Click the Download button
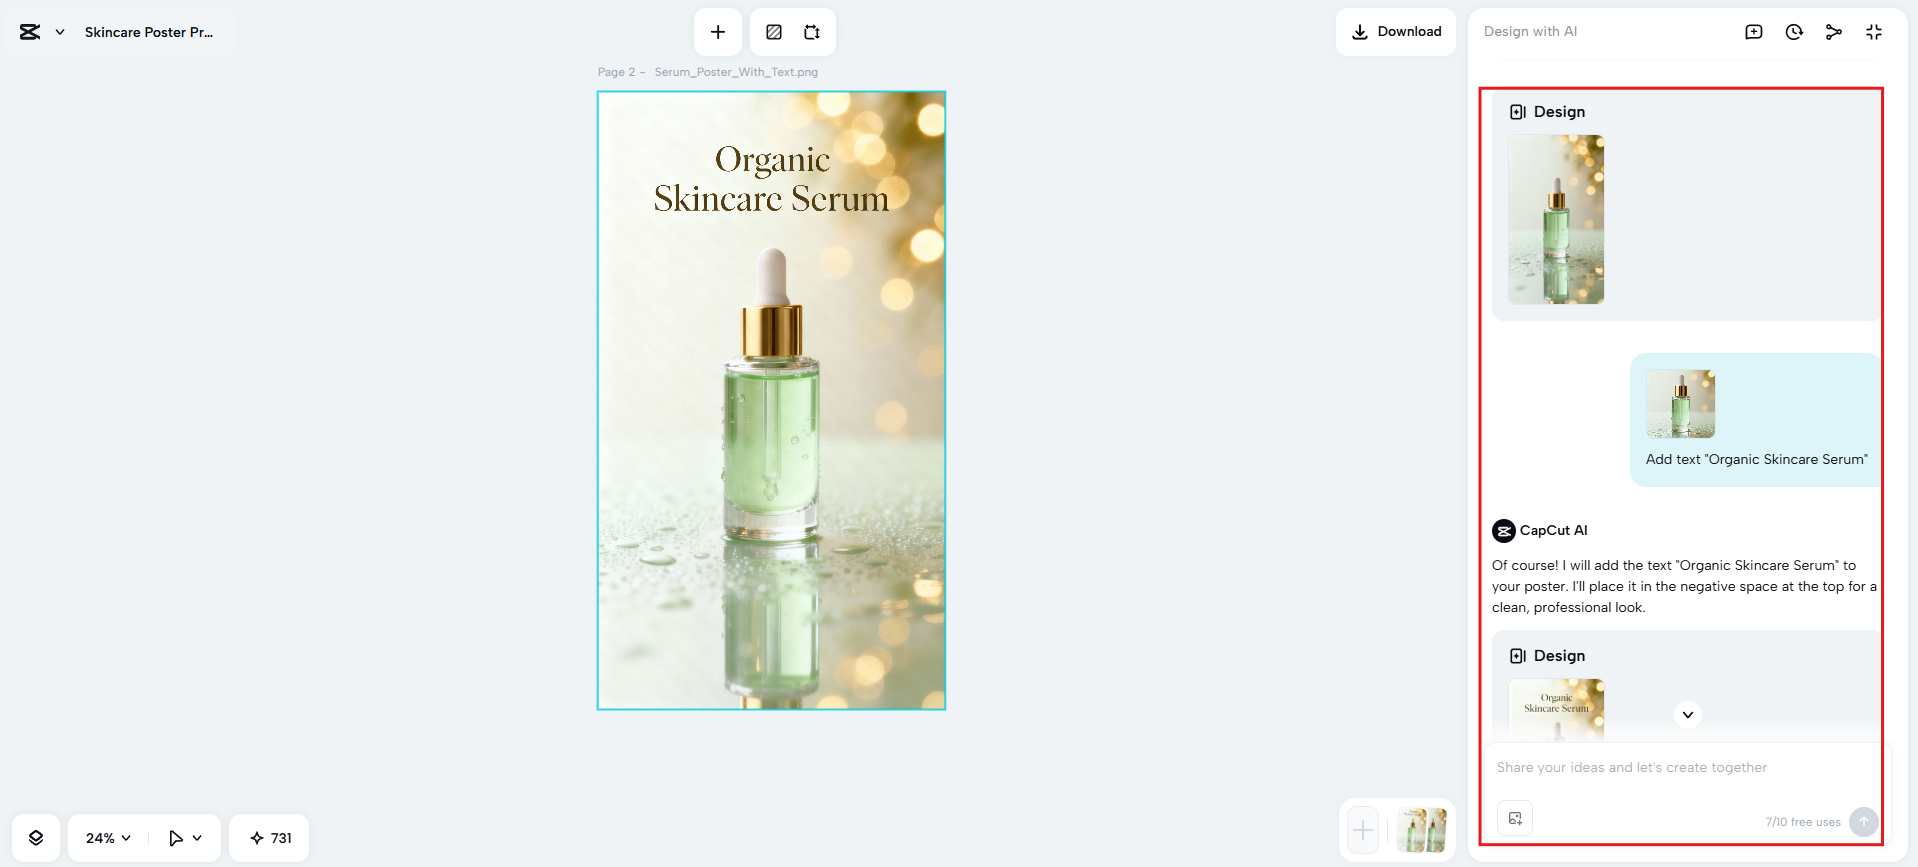Screen dimensions: 1918x867 (x=1395, y=32)
